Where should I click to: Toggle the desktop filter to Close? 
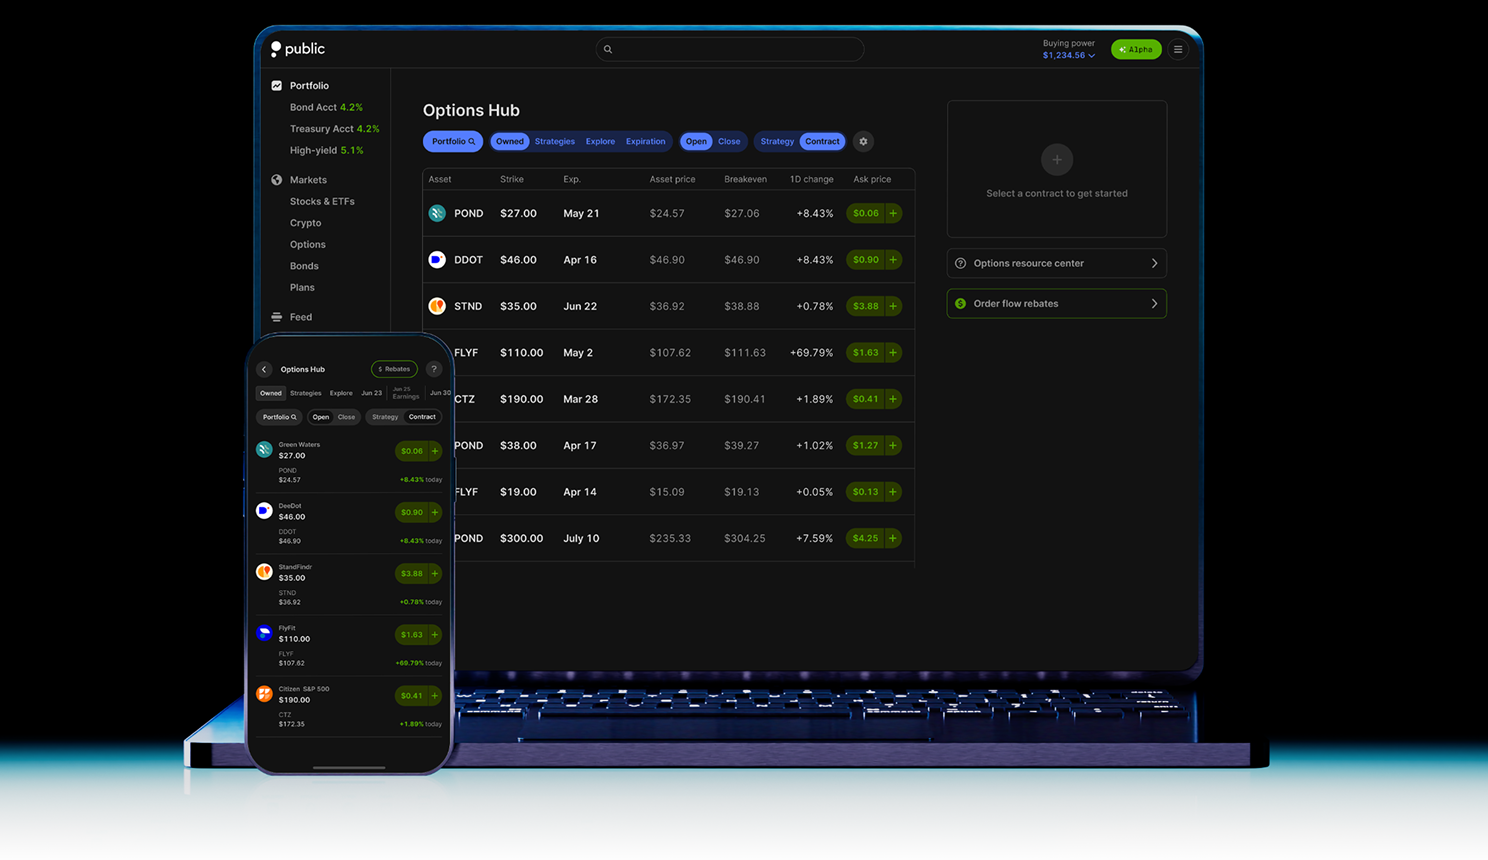pos(729,142)
